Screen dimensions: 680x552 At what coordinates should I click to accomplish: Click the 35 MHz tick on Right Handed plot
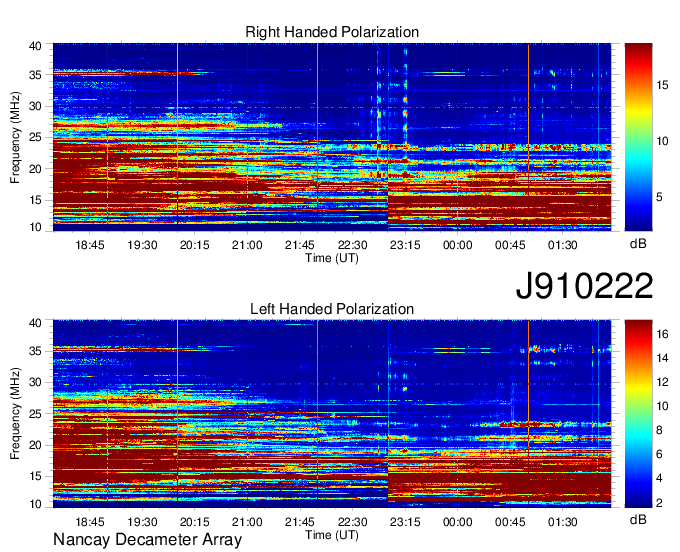pos(35,75)
